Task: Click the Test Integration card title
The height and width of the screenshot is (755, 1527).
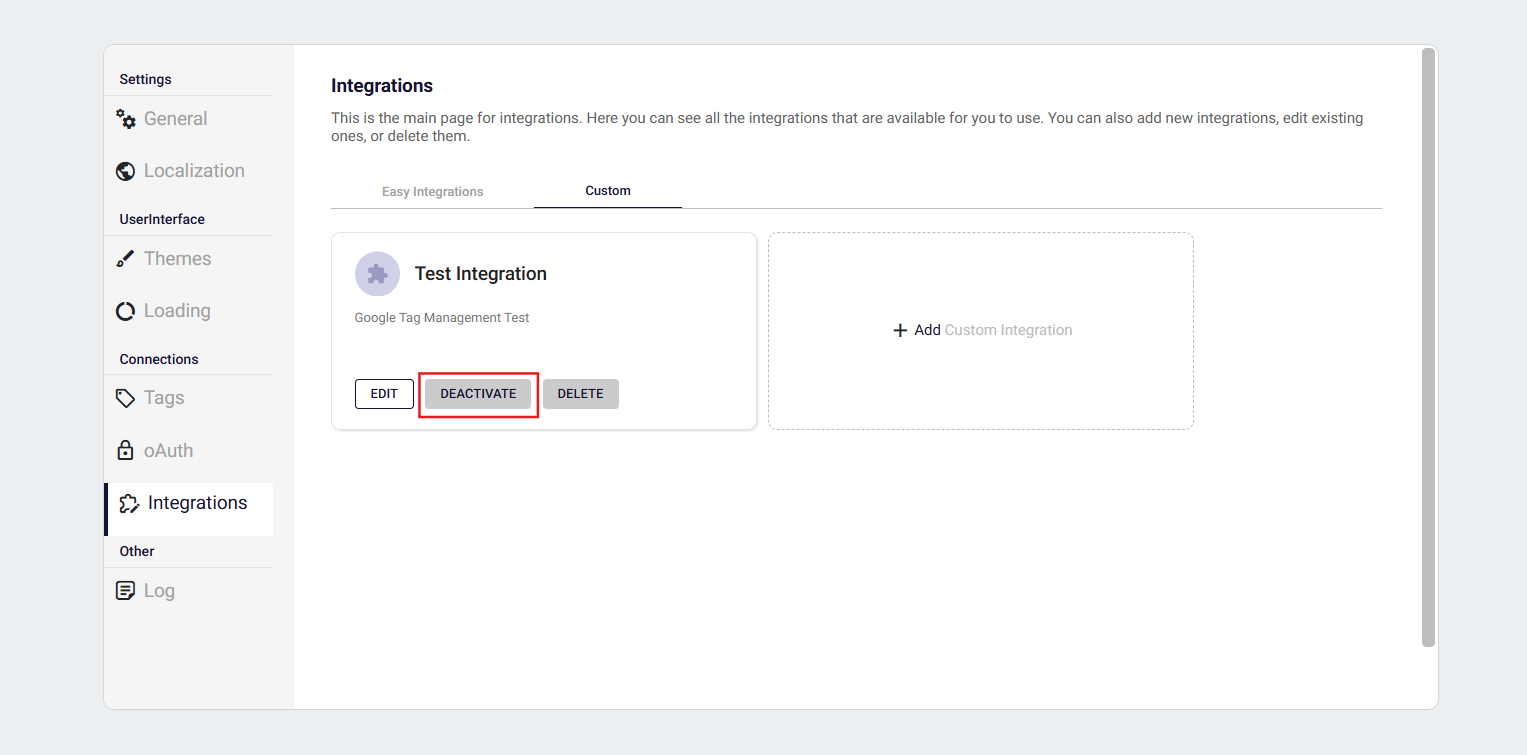Action: coord(480,274)
